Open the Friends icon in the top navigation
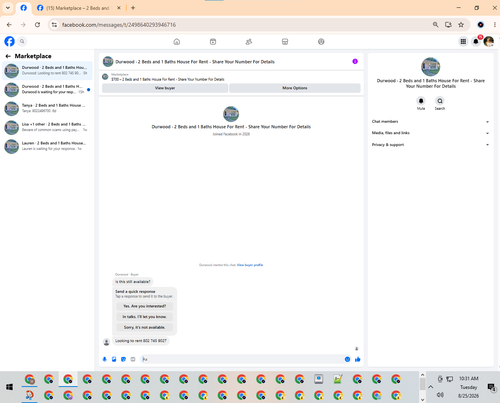The image size is (500, 403). [x=249, y=42]
